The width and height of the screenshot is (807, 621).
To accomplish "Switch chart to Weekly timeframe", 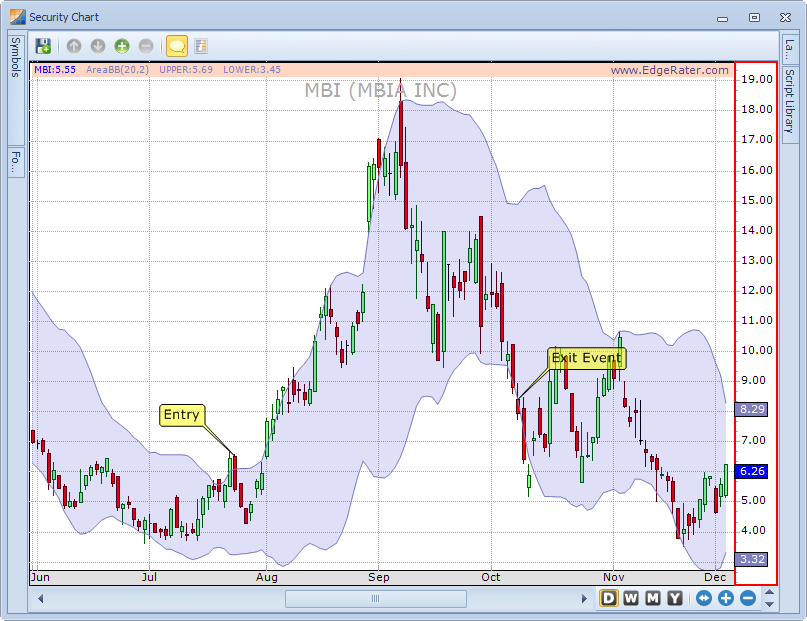I will coord(630,598).
